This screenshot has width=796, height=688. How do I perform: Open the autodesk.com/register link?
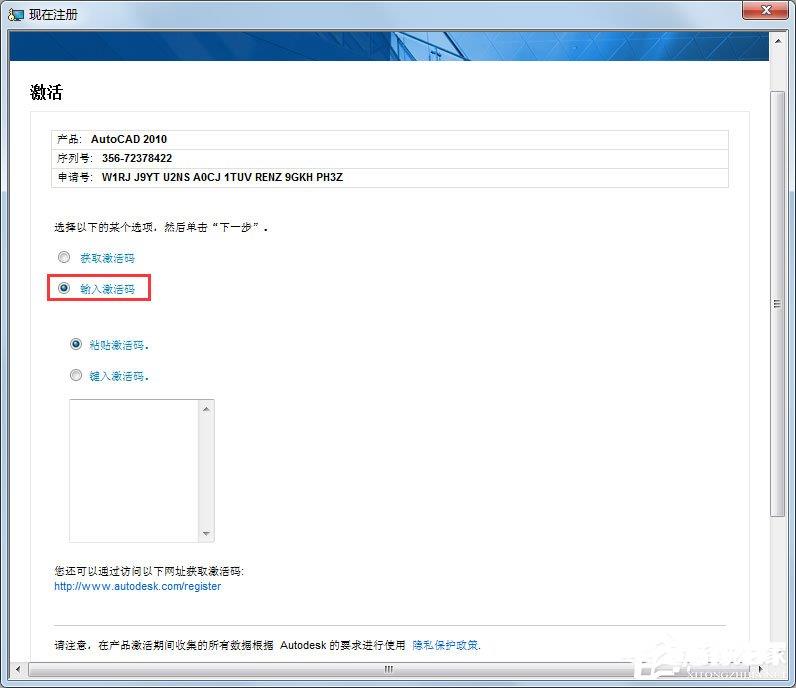click(x=137, y=586)
